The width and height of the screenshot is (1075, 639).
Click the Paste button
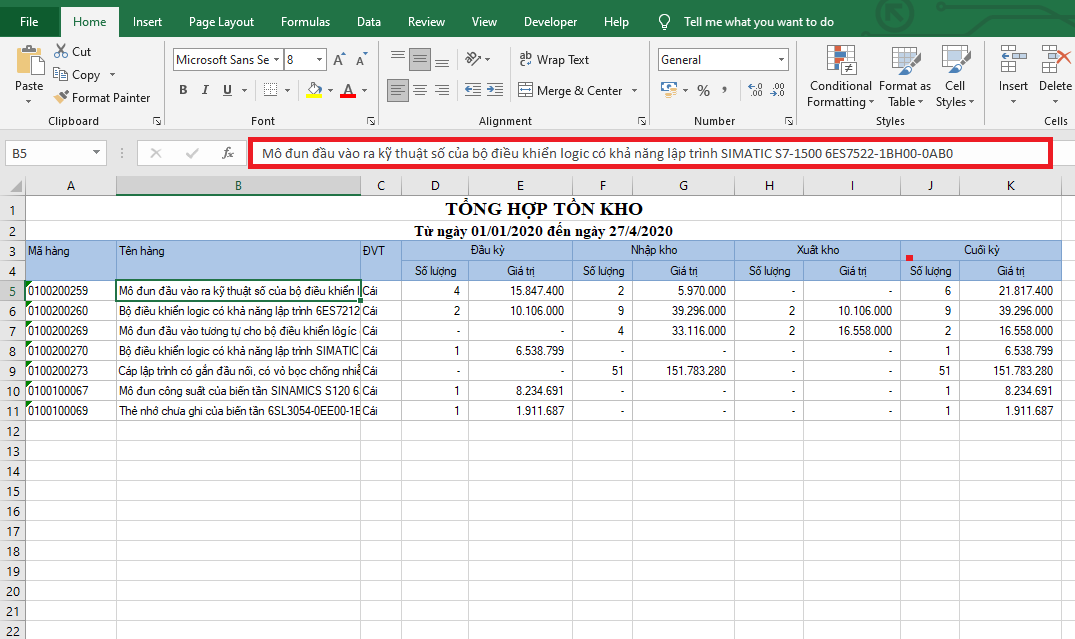29,70
